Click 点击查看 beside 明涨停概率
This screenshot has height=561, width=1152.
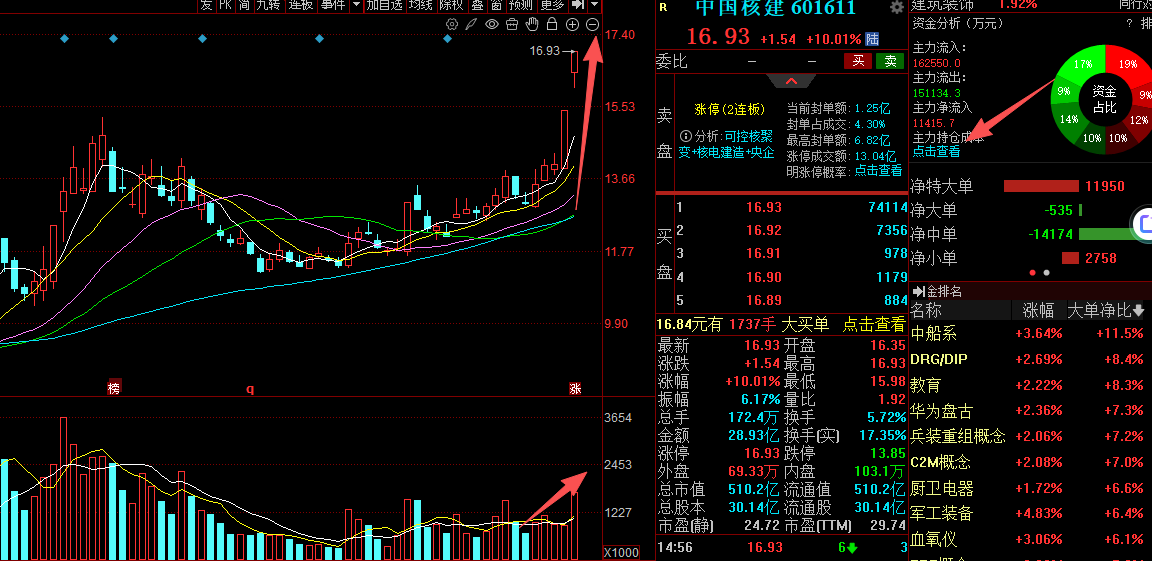pos(878,171)
